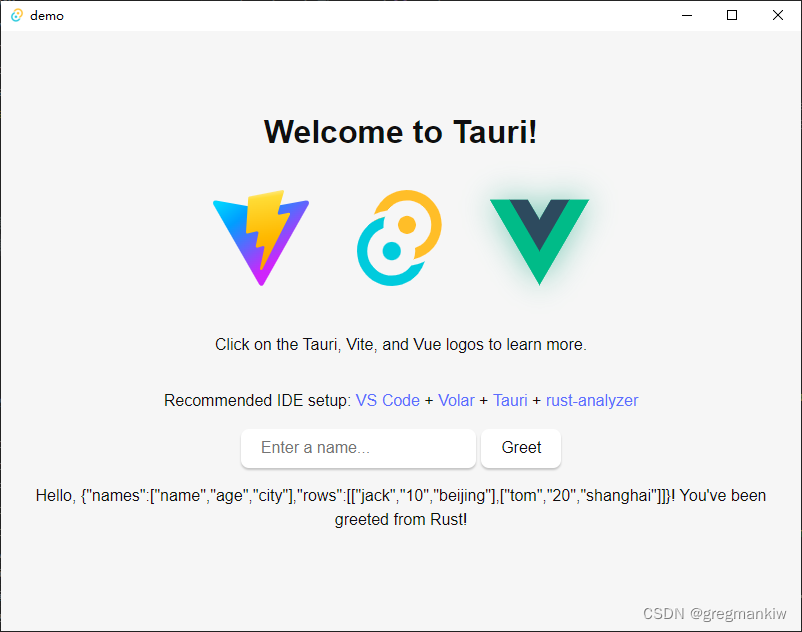Maximize the demo window
The width and height of the screenshot is (802, 632).
(x=732, y=15)
